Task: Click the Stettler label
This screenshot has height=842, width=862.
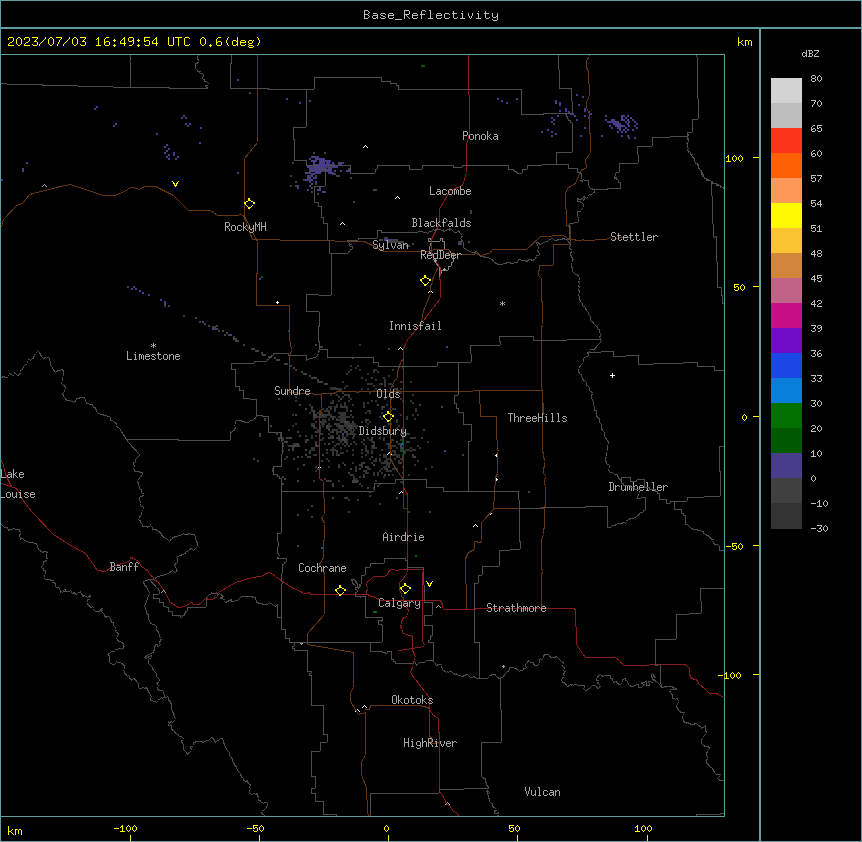Action: pos(634,237)
